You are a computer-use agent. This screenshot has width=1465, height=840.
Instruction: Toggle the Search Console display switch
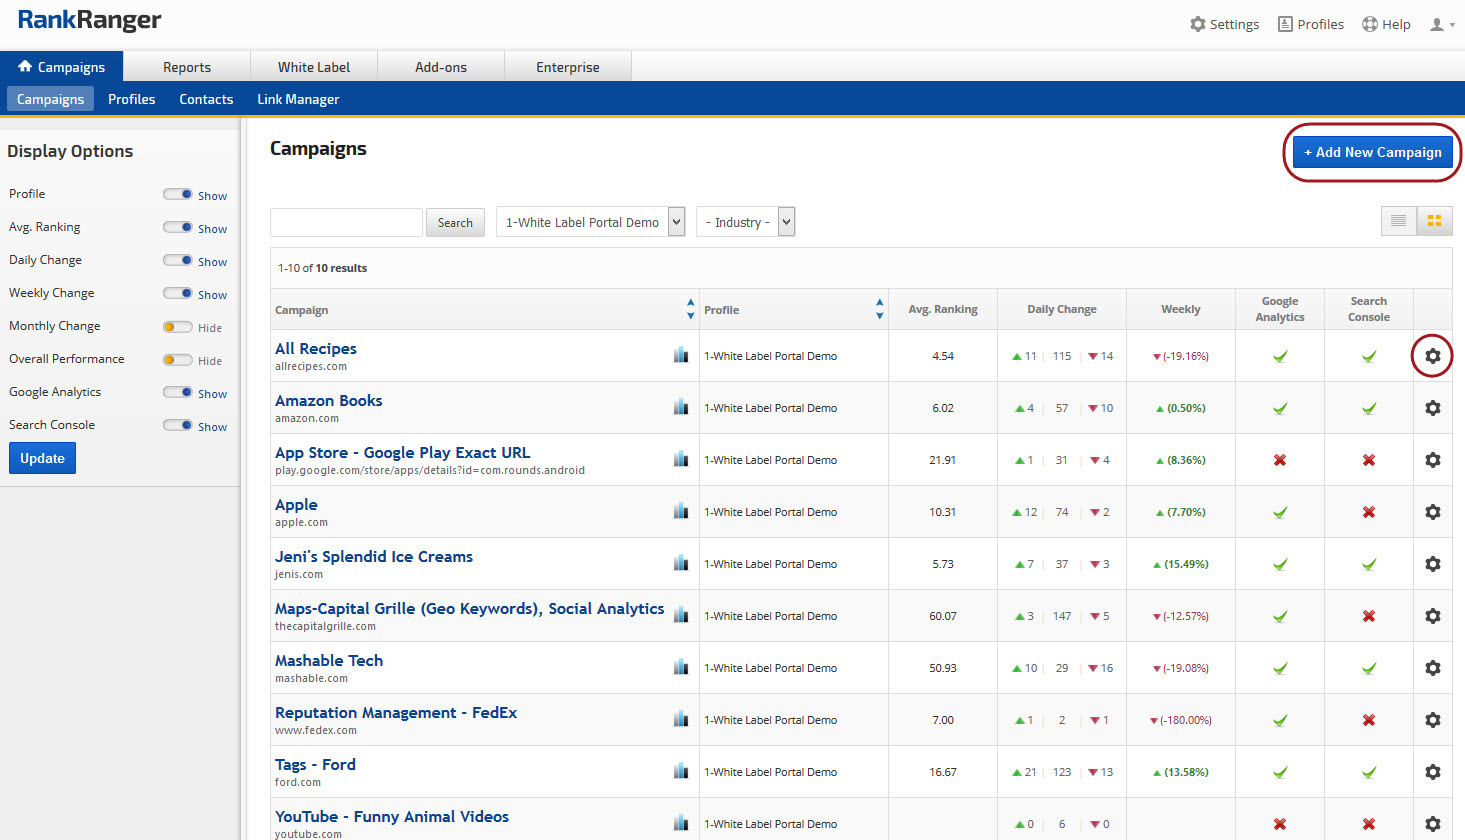pos(178,425)
